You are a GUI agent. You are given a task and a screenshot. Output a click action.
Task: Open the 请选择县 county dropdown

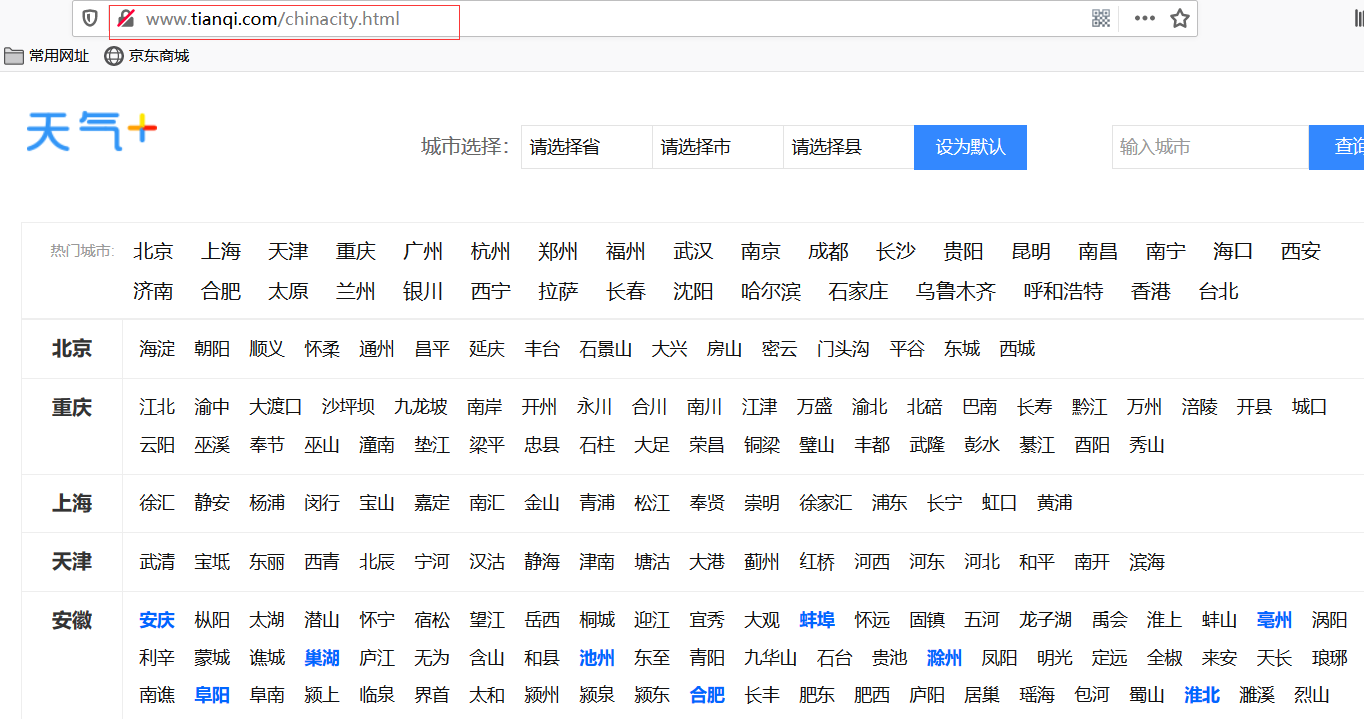pyautogui.click(x=848, y=147)
